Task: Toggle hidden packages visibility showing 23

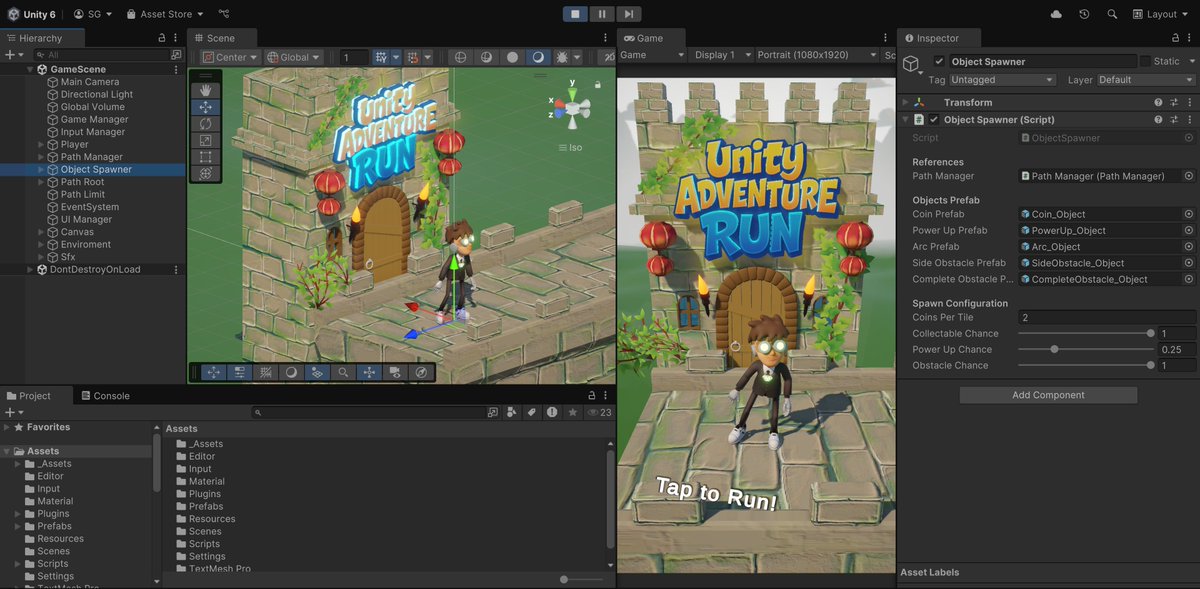Action: (x=600, y=412)
